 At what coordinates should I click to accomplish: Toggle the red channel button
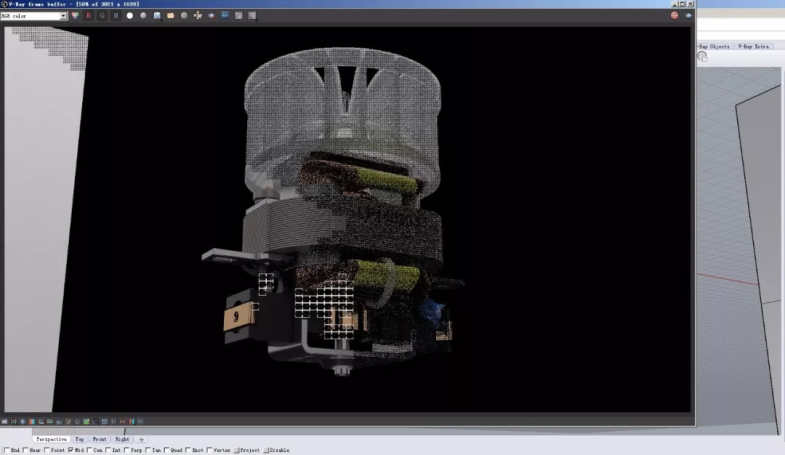point(88,16)
